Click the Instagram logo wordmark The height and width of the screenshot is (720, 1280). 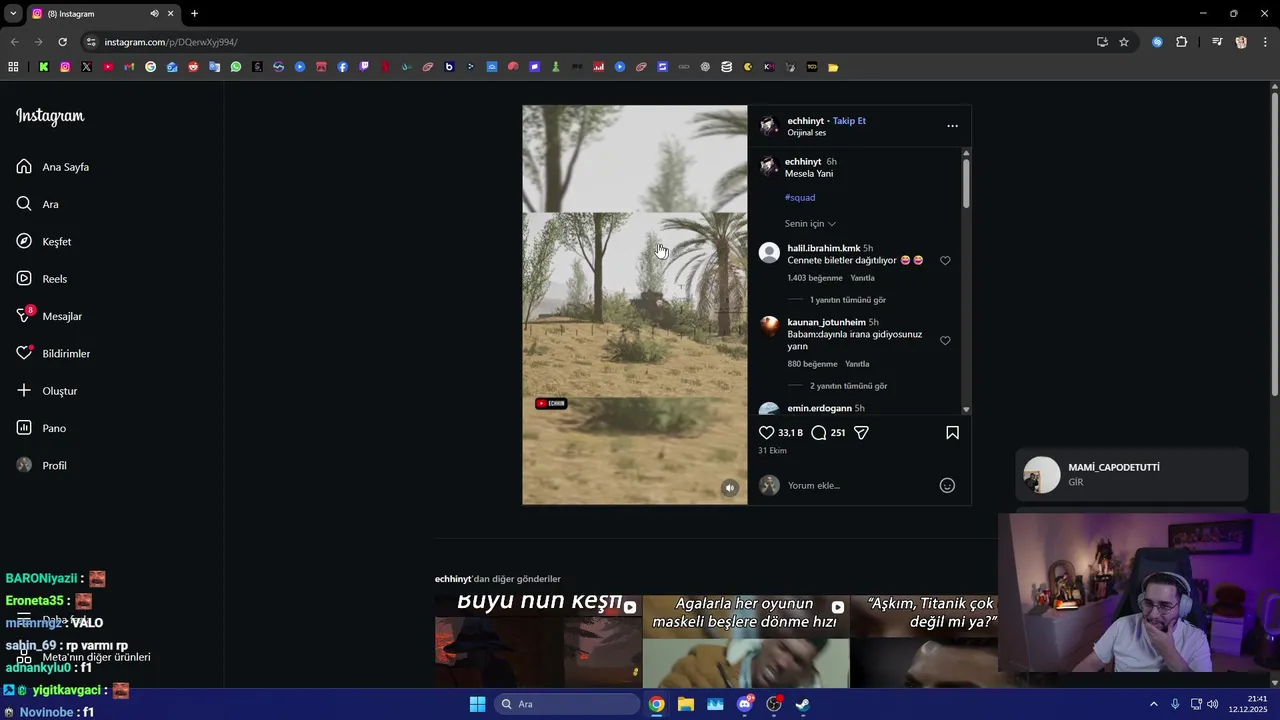(50, 116)
